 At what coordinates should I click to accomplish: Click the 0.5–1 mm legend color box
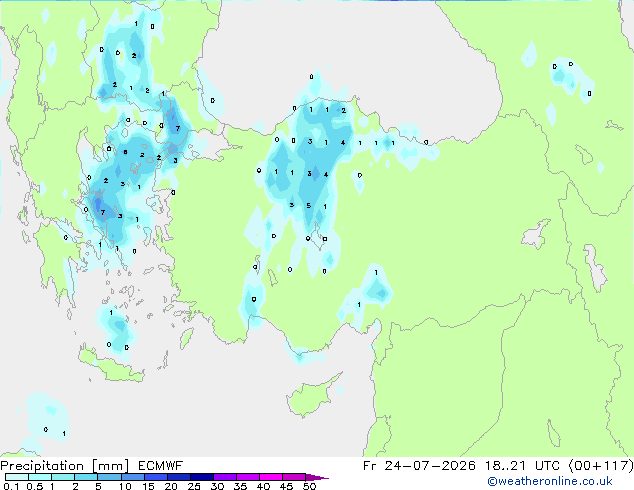point(40,477)
